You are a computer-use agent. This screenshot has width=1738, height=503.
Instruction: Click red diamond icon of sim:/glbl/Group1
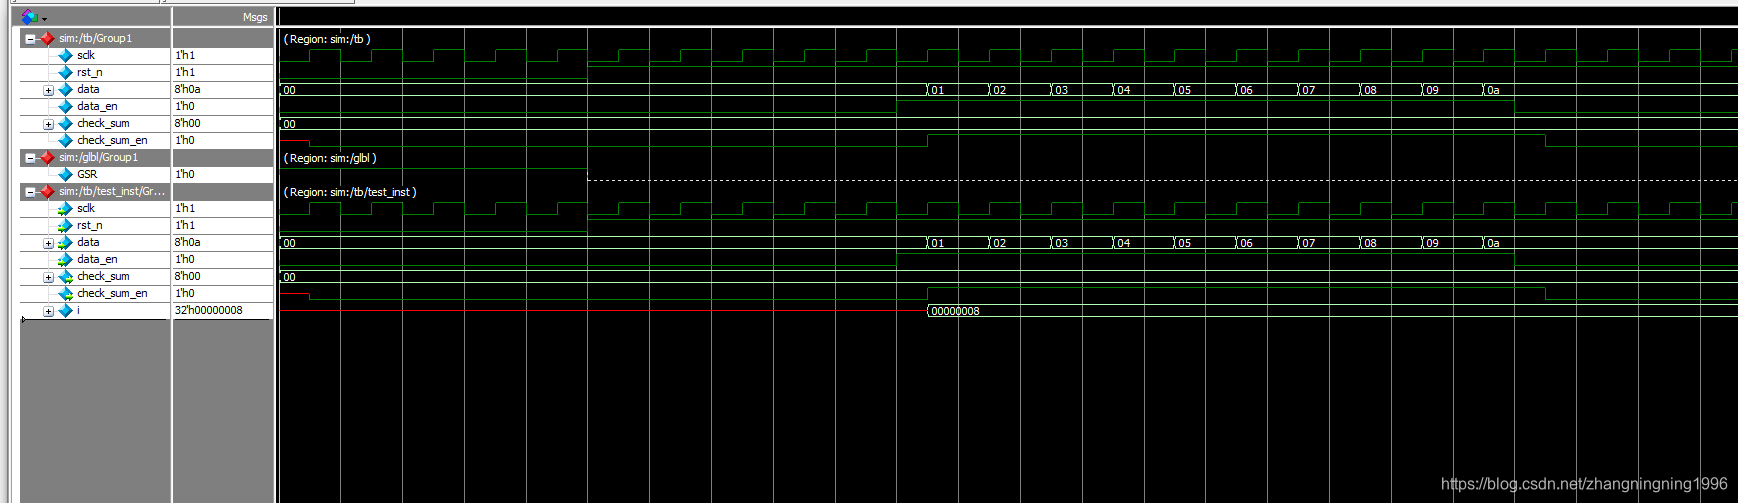pos(47,158)
